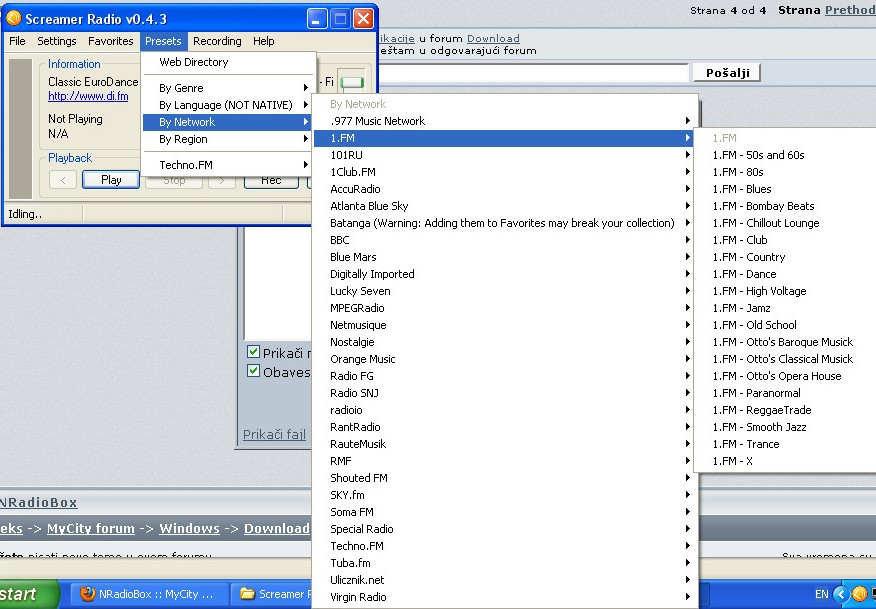Open the NRadioBox topic link

coord(39,502)
